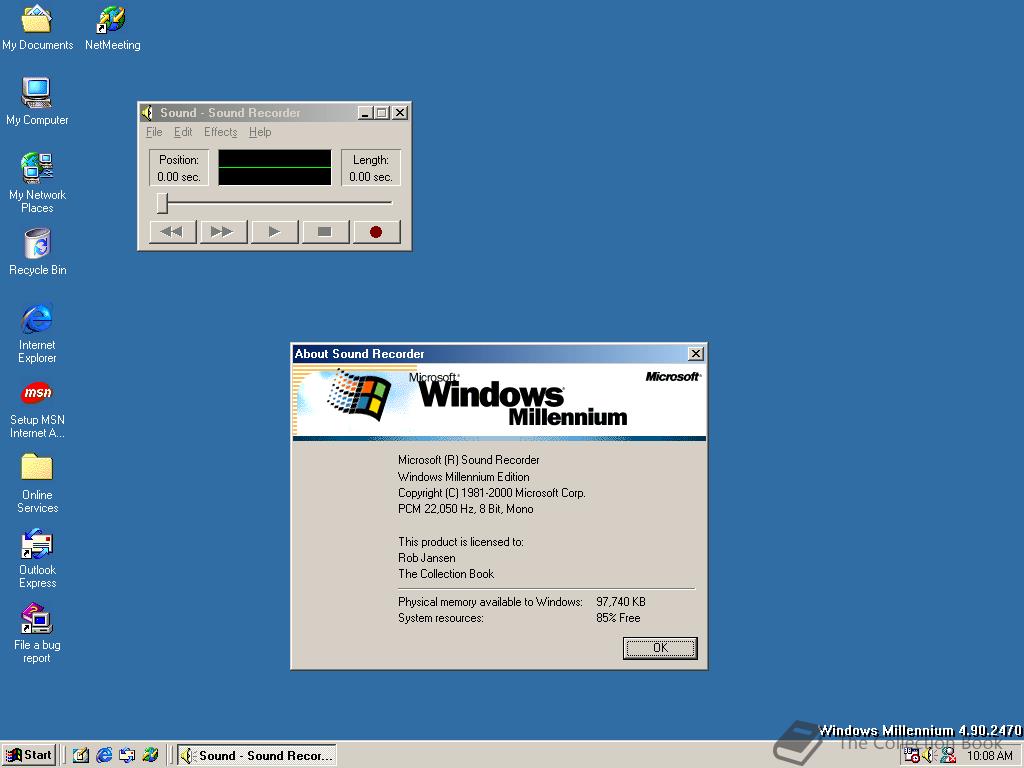Viewport: 1024px width, 768px height.
Task: Open Edit menu in Sound Recorder
Action: pos(183,132)
